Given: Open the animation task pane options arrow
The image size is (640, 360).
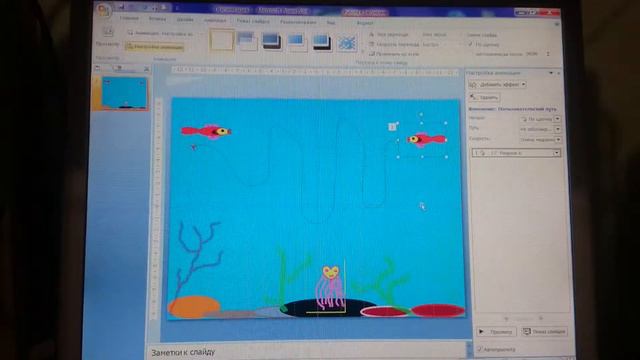Looking at the screenshot, I should pyautogui.click(x=551, y=73).
